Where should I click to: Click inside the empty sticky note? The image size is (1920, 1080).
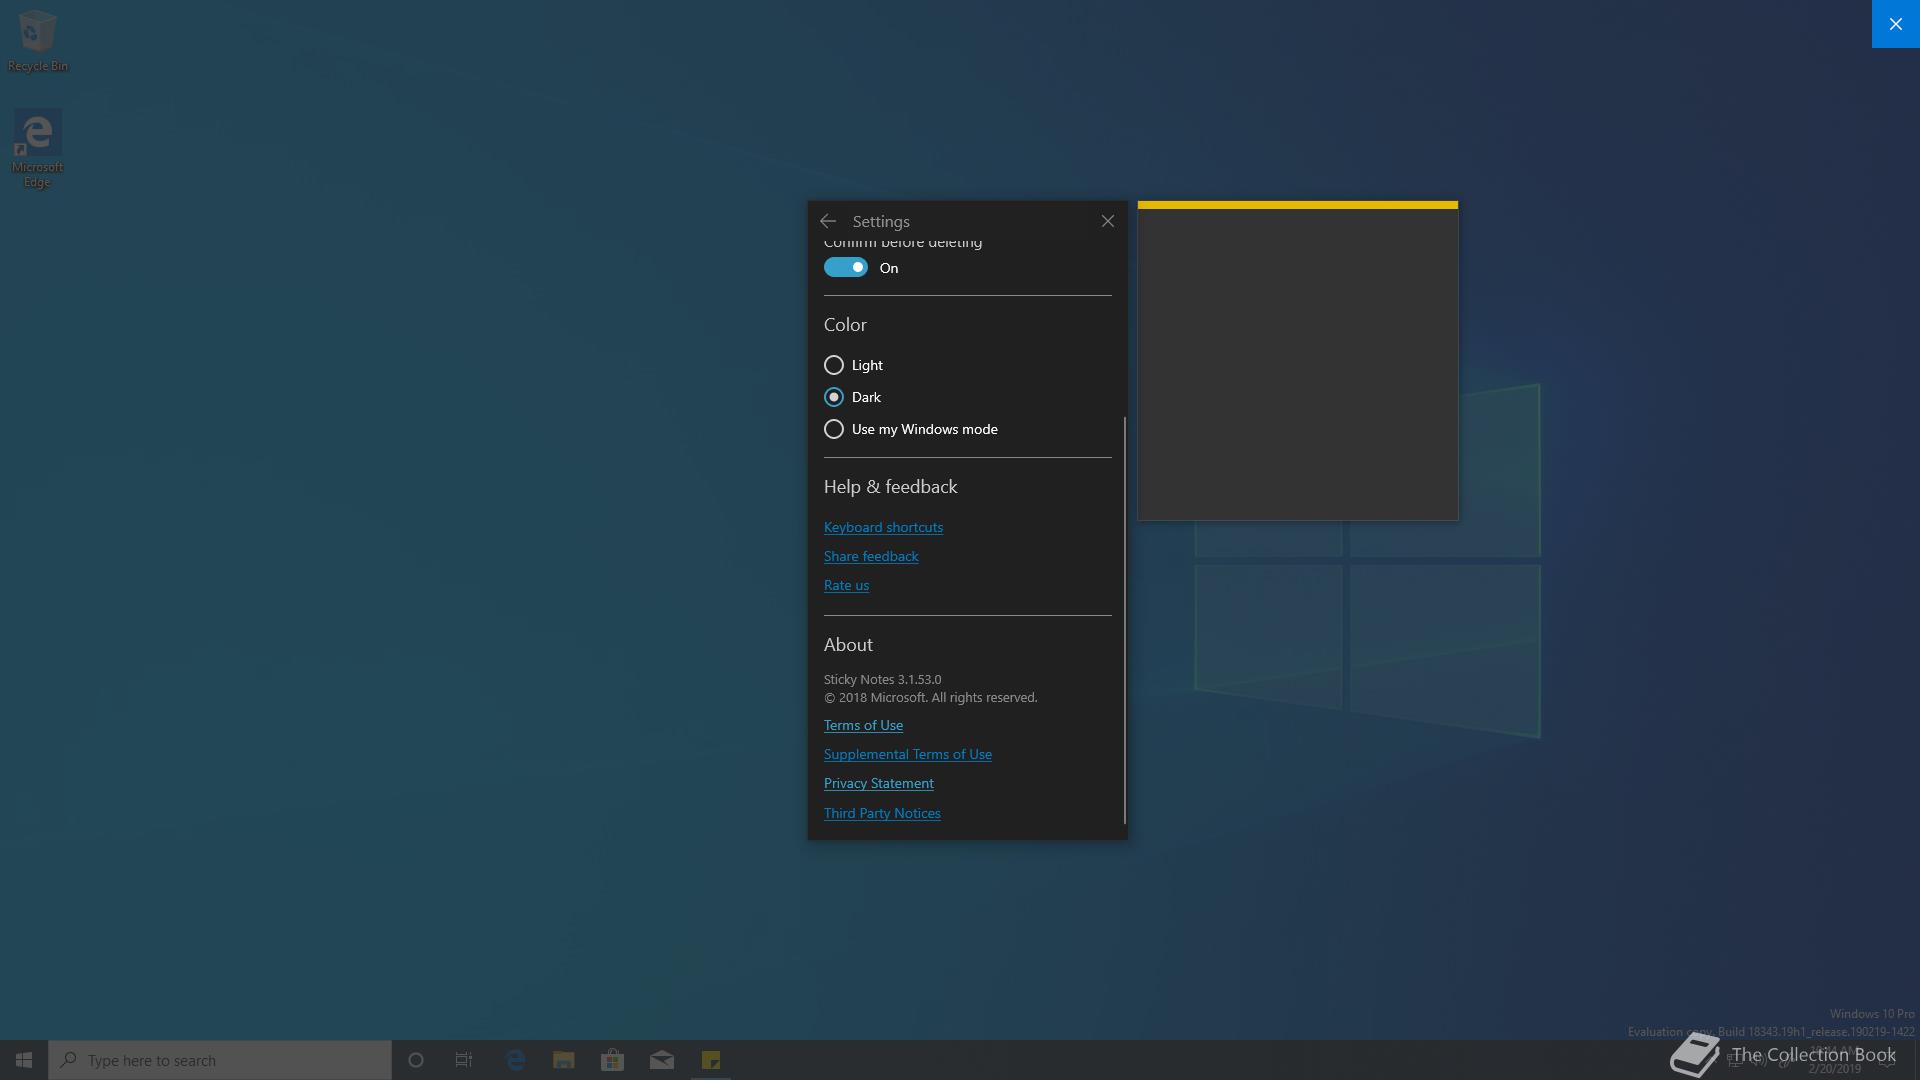(1297, 365)
